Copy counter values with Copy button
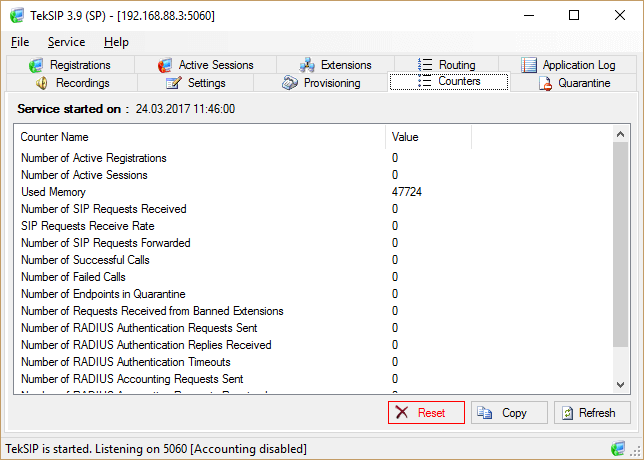This screenshot has width=644, height=460. [509, 412]
